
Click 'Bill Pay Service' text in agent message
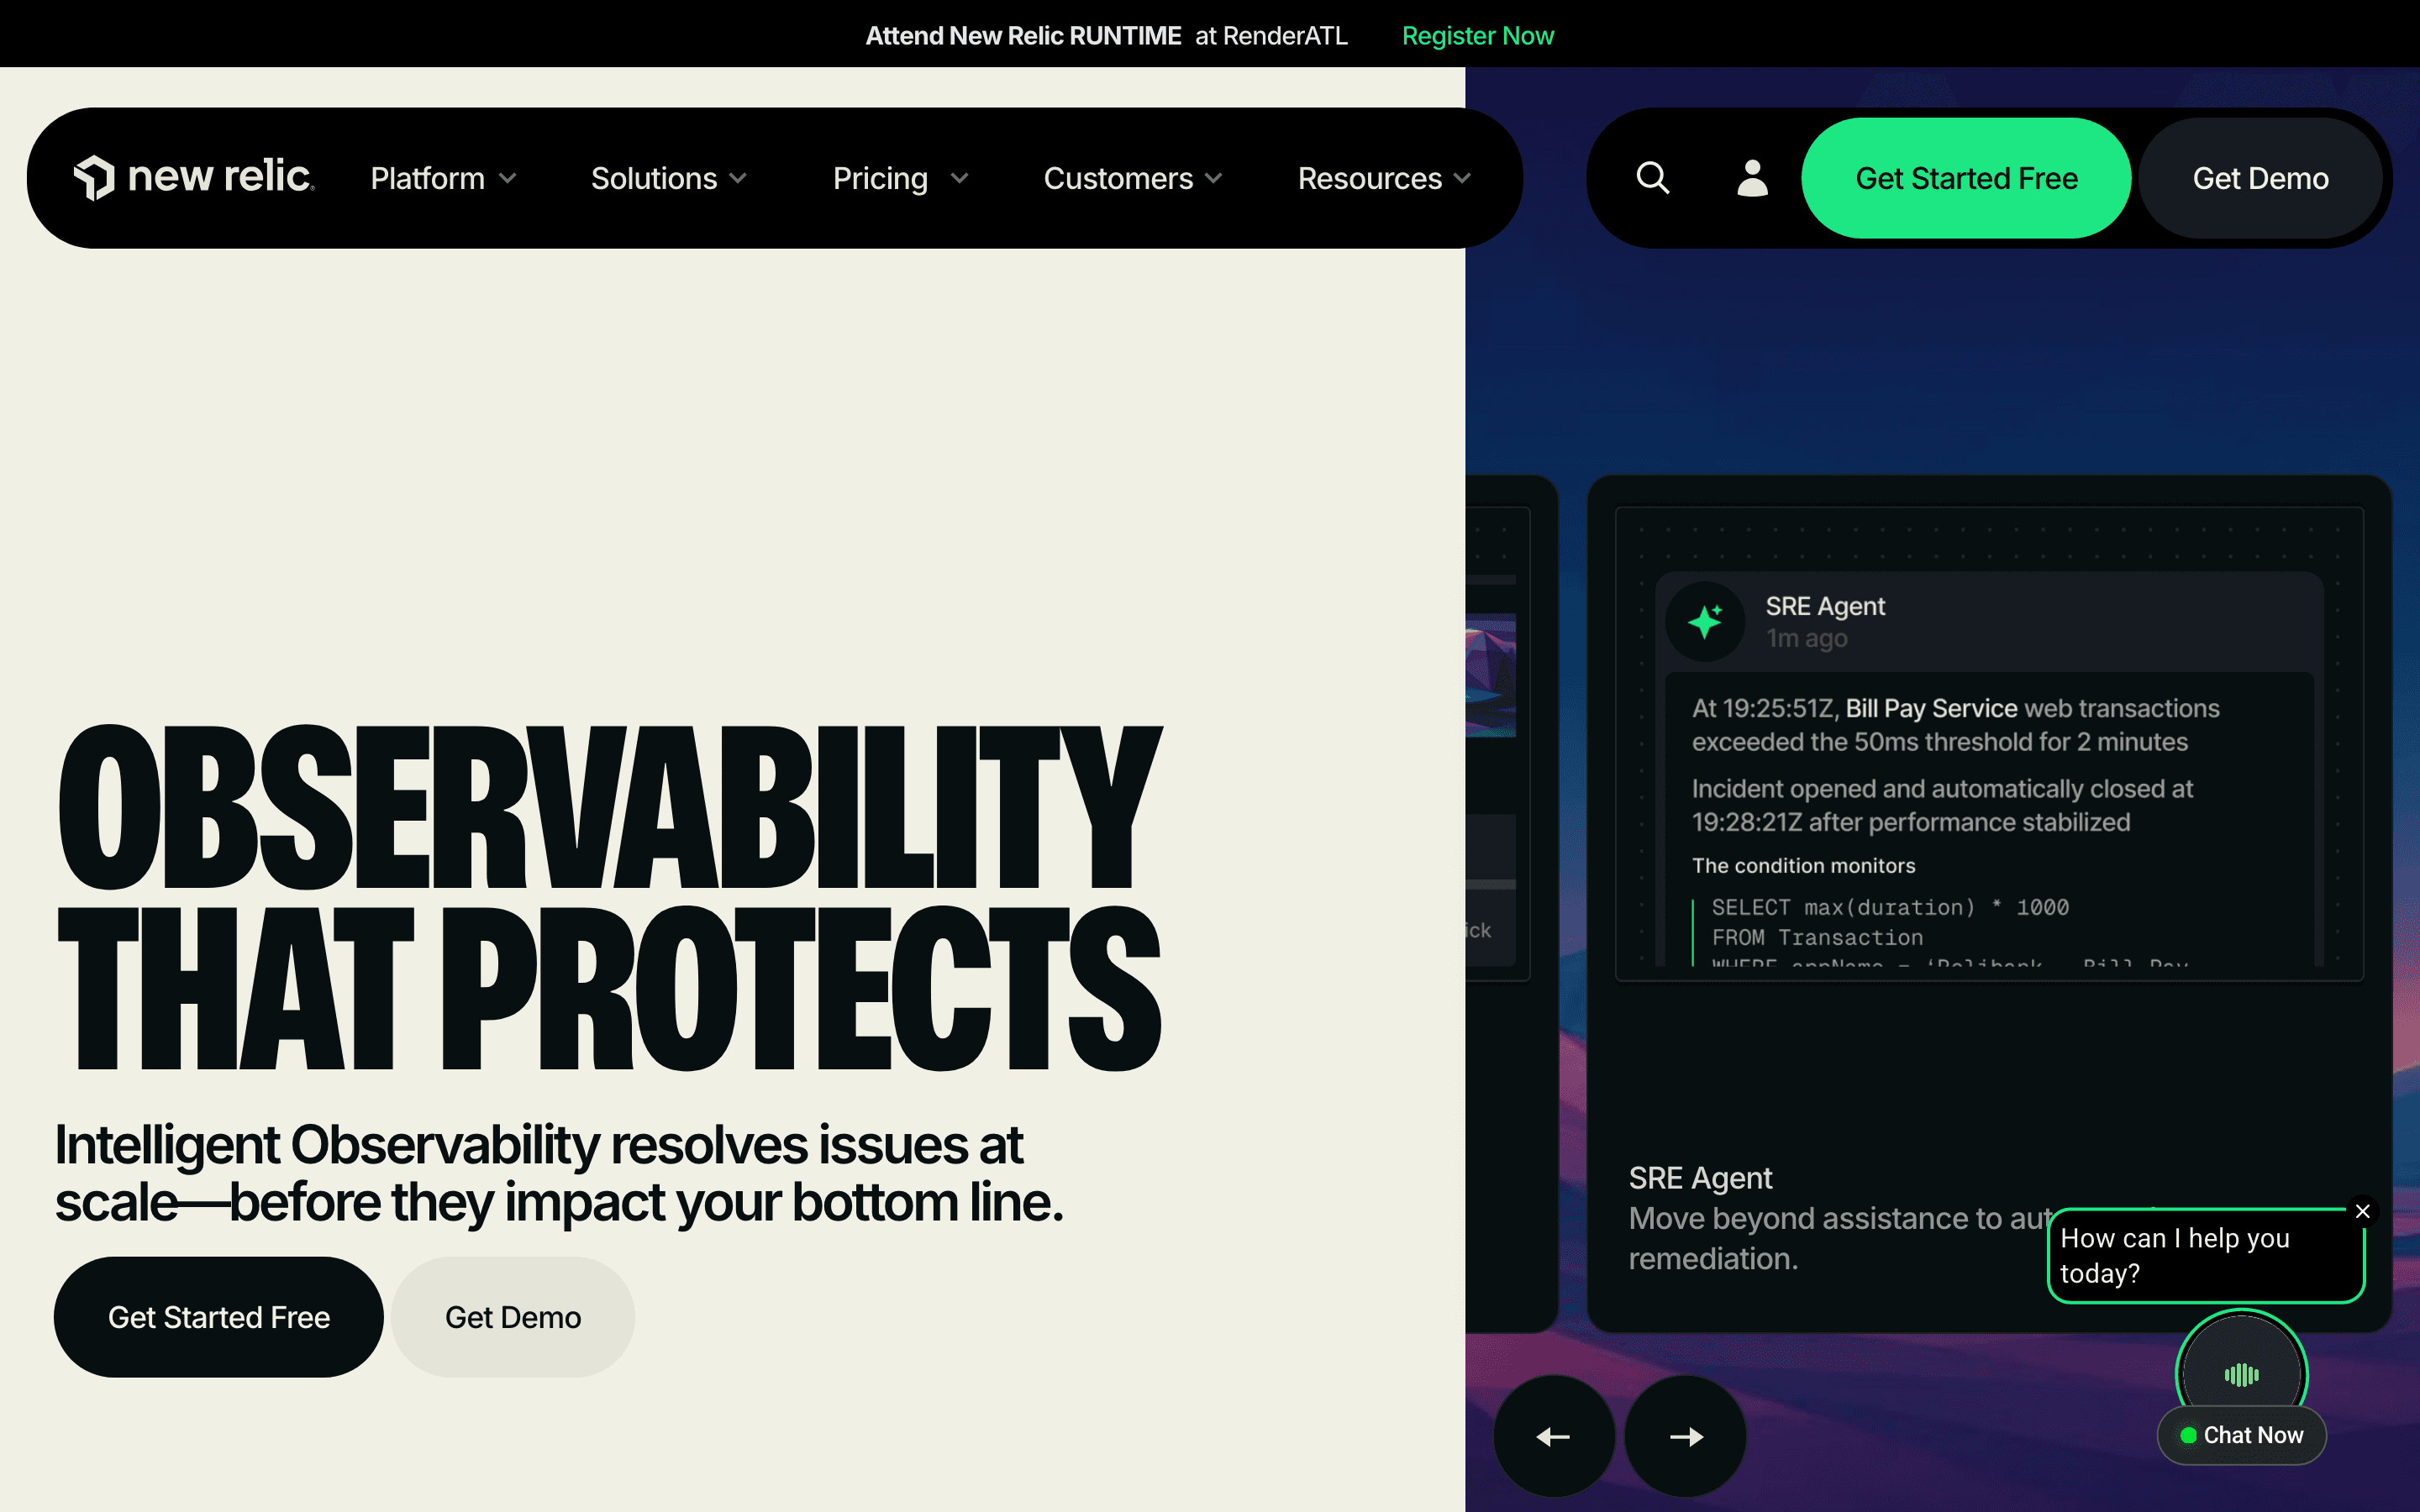pos(1931,708)
